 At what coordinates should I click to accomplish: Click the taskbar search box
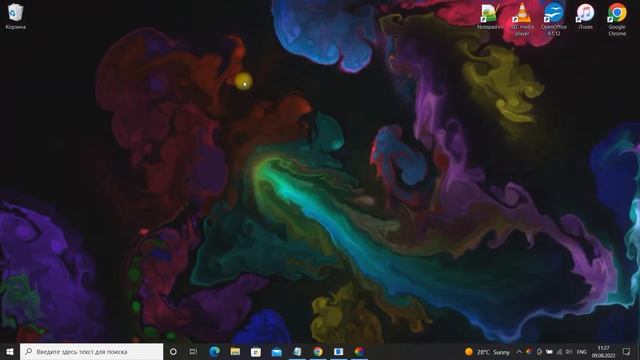[x=91, y=351]
